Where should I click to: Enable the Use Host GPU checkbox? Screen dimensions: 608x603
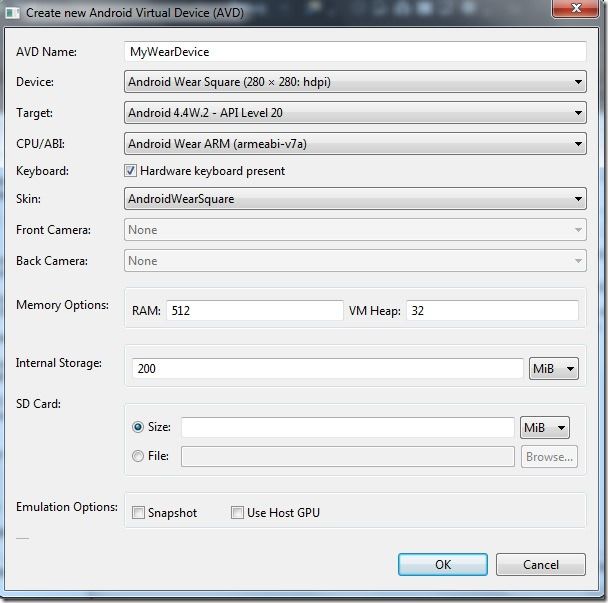237,512
